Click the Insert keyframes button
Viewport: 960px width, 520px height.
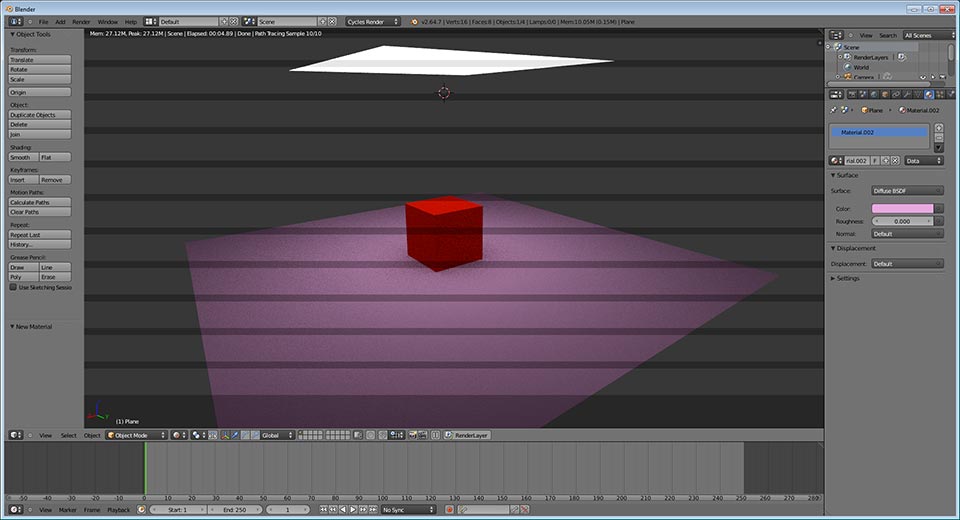(x=23, y=179)
